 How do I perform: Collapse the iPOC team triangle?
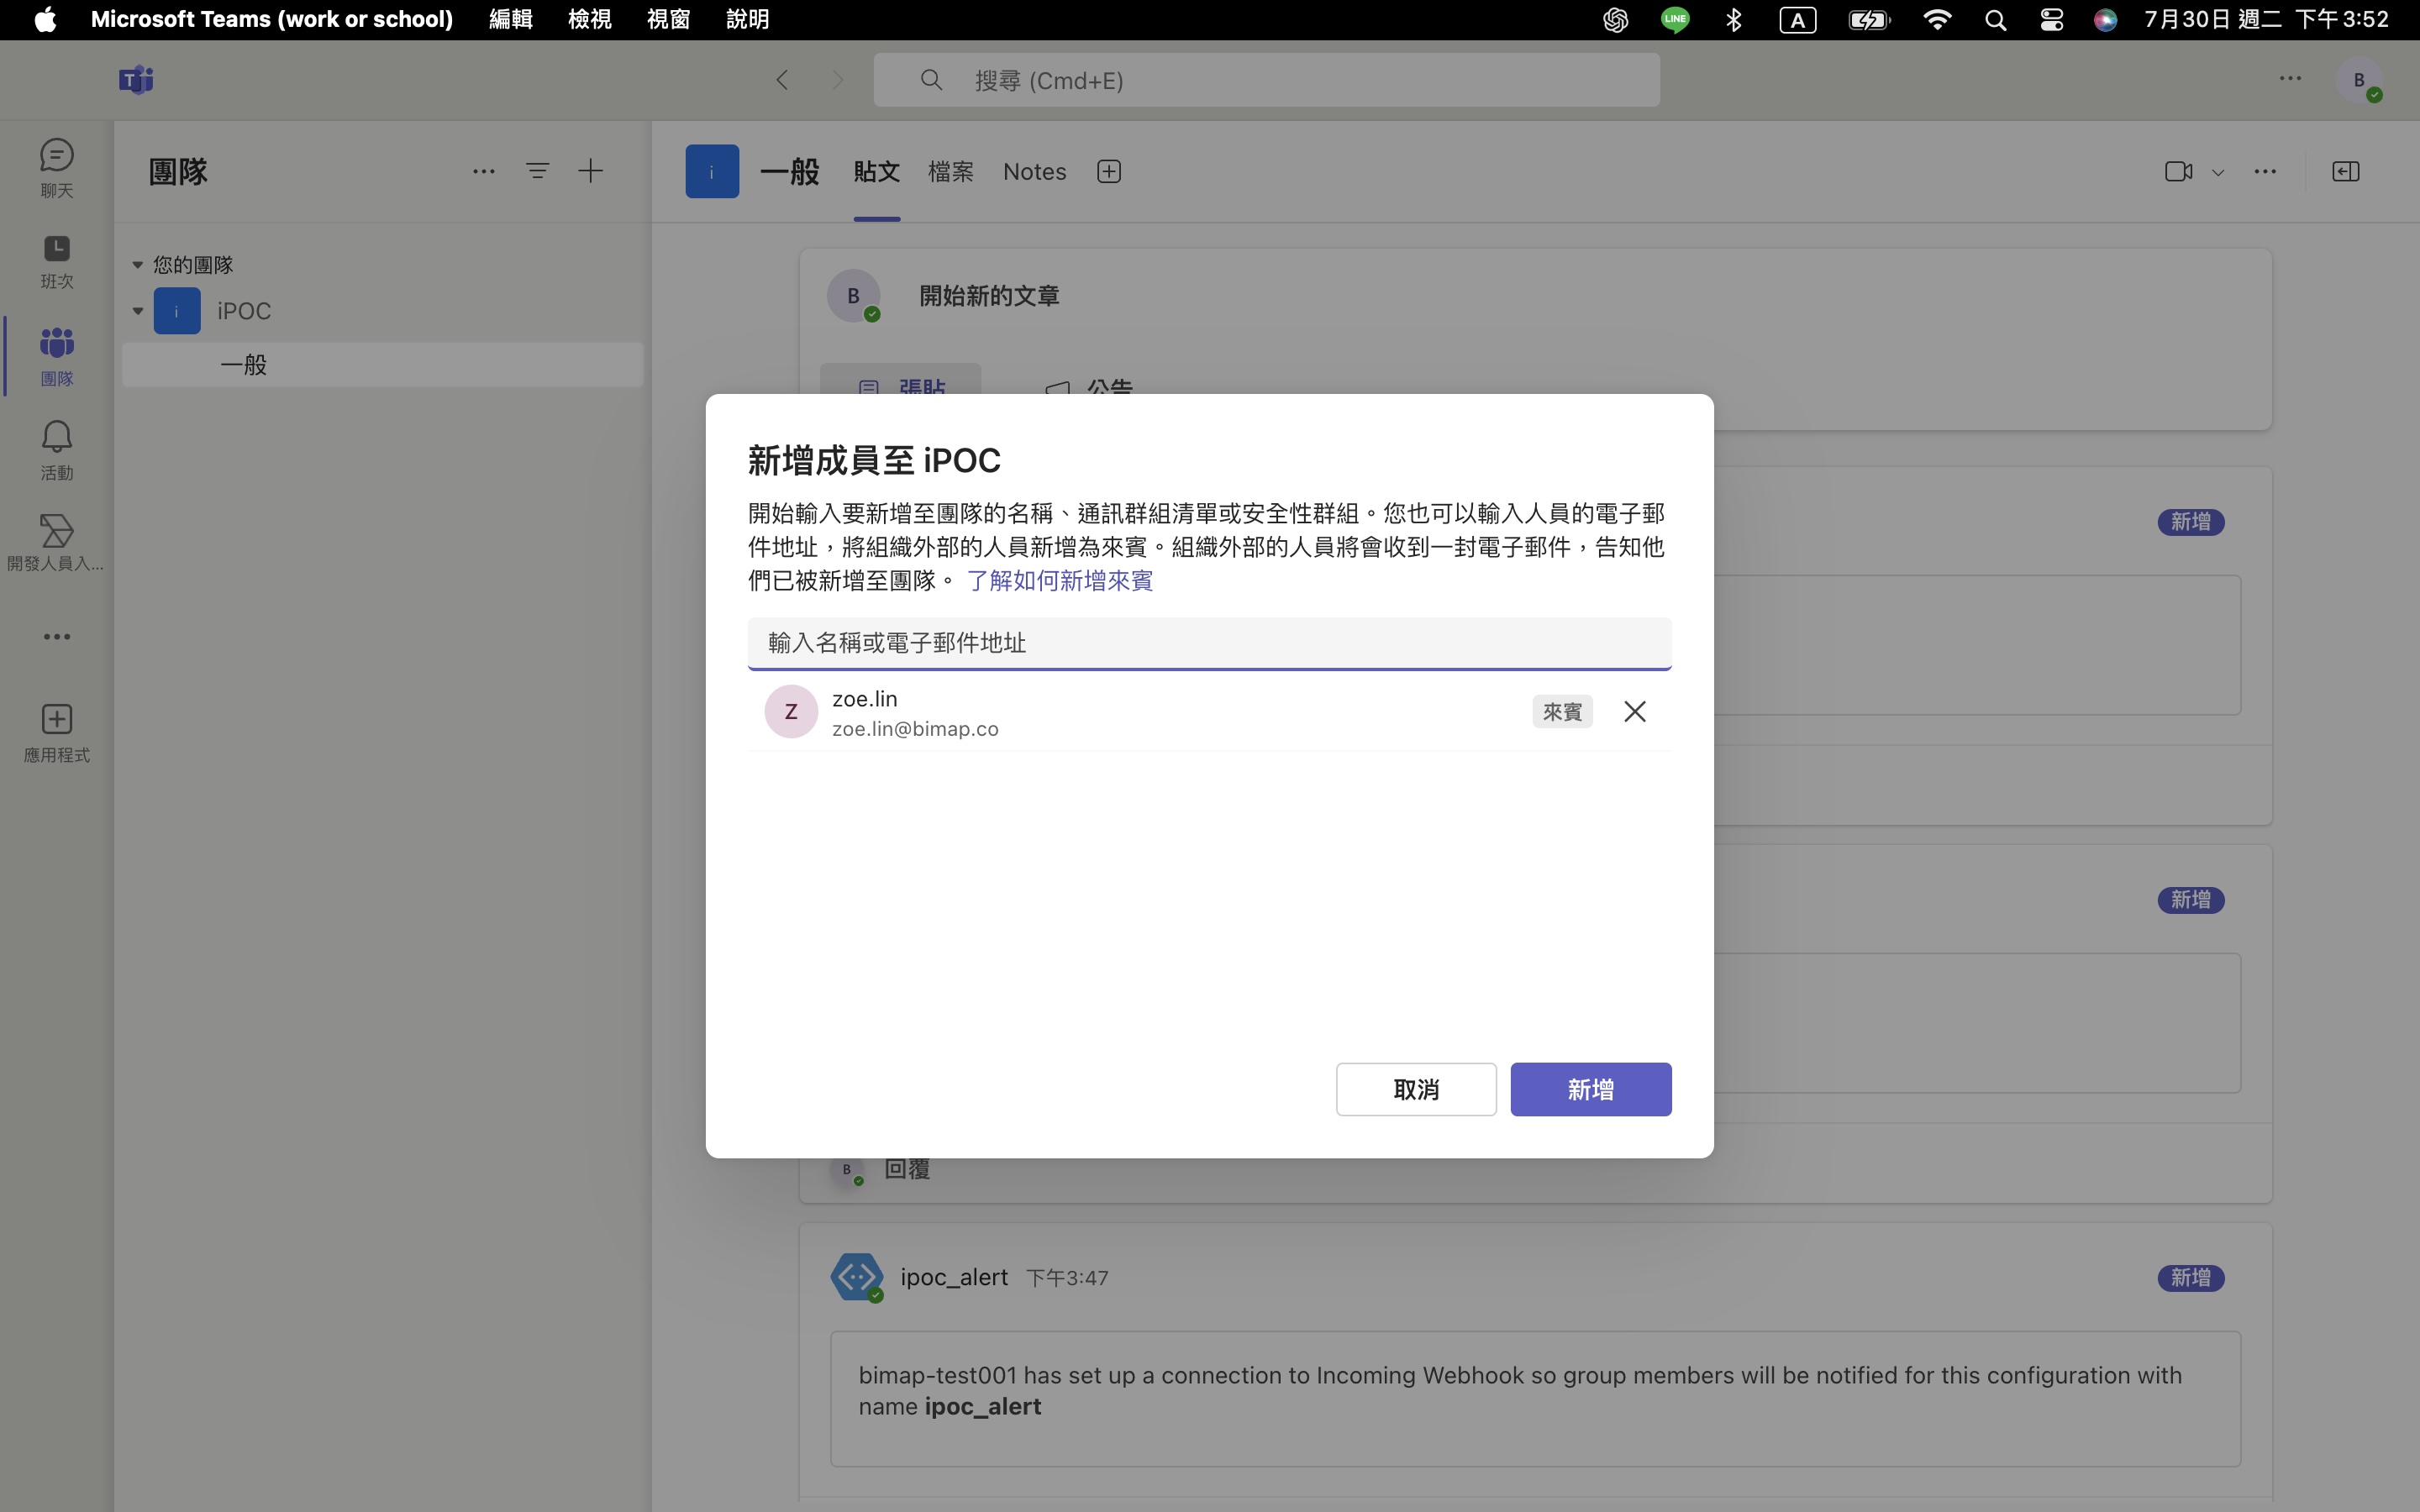coord(138,311)
